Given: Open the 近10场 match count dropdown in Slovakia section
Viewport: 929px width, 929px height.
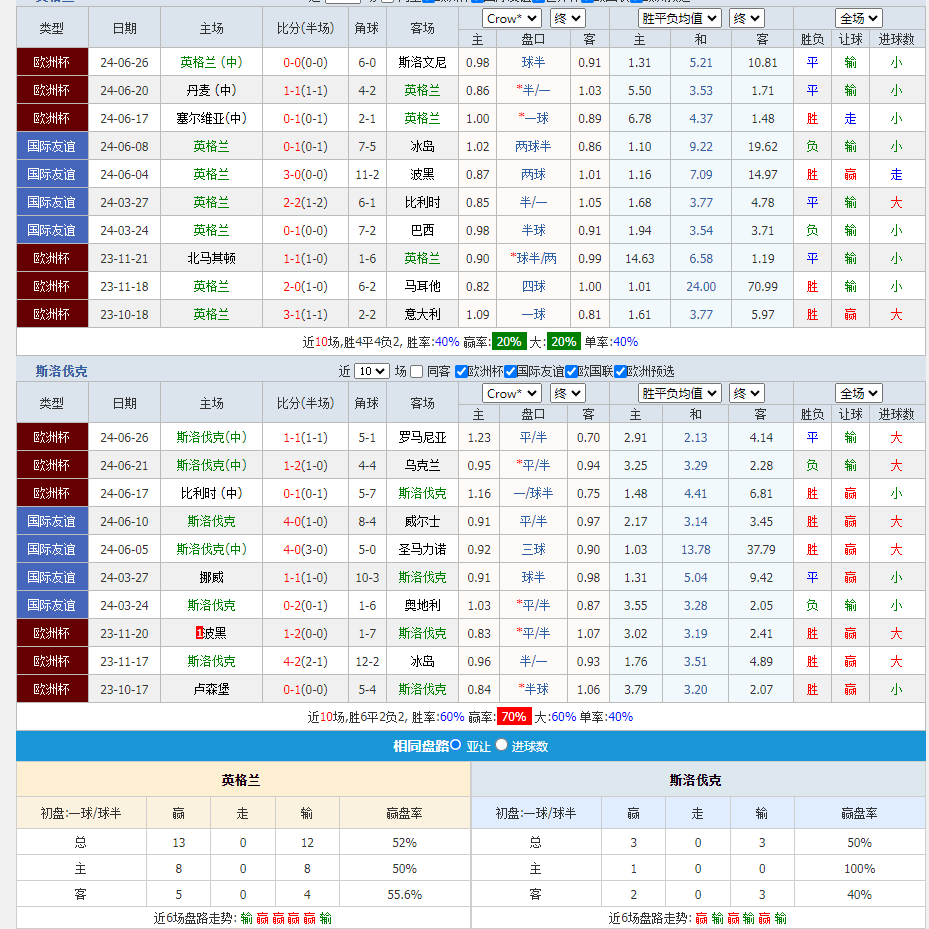Looking at the screenshot, I should coord(373,371).
